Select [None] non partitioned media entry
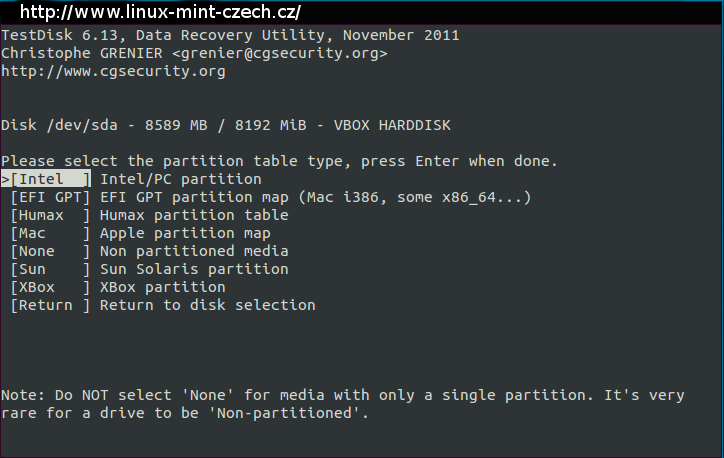The image size is (724, 458). [x=50, y=251]
